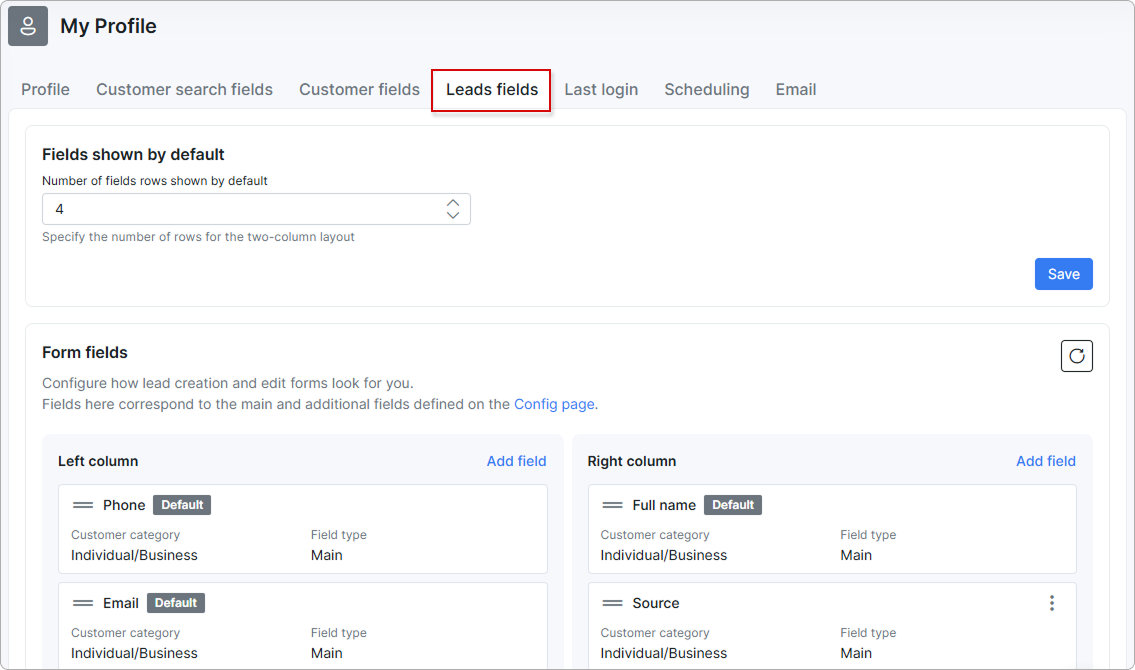Click the Fields shown by default heading
The image size is (1135, 670).
(x=133, y=154)
